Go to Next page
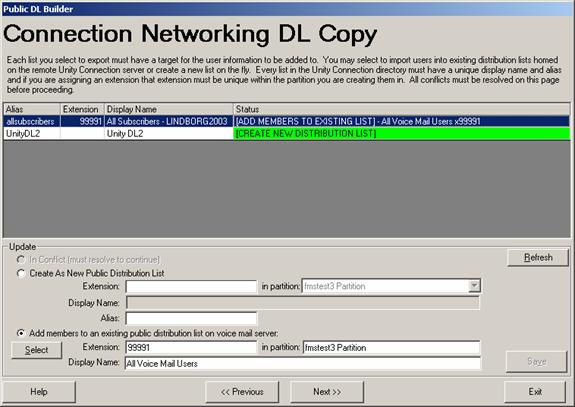The image size is (575, 407). pyautogui.click(x=327, y=392)
